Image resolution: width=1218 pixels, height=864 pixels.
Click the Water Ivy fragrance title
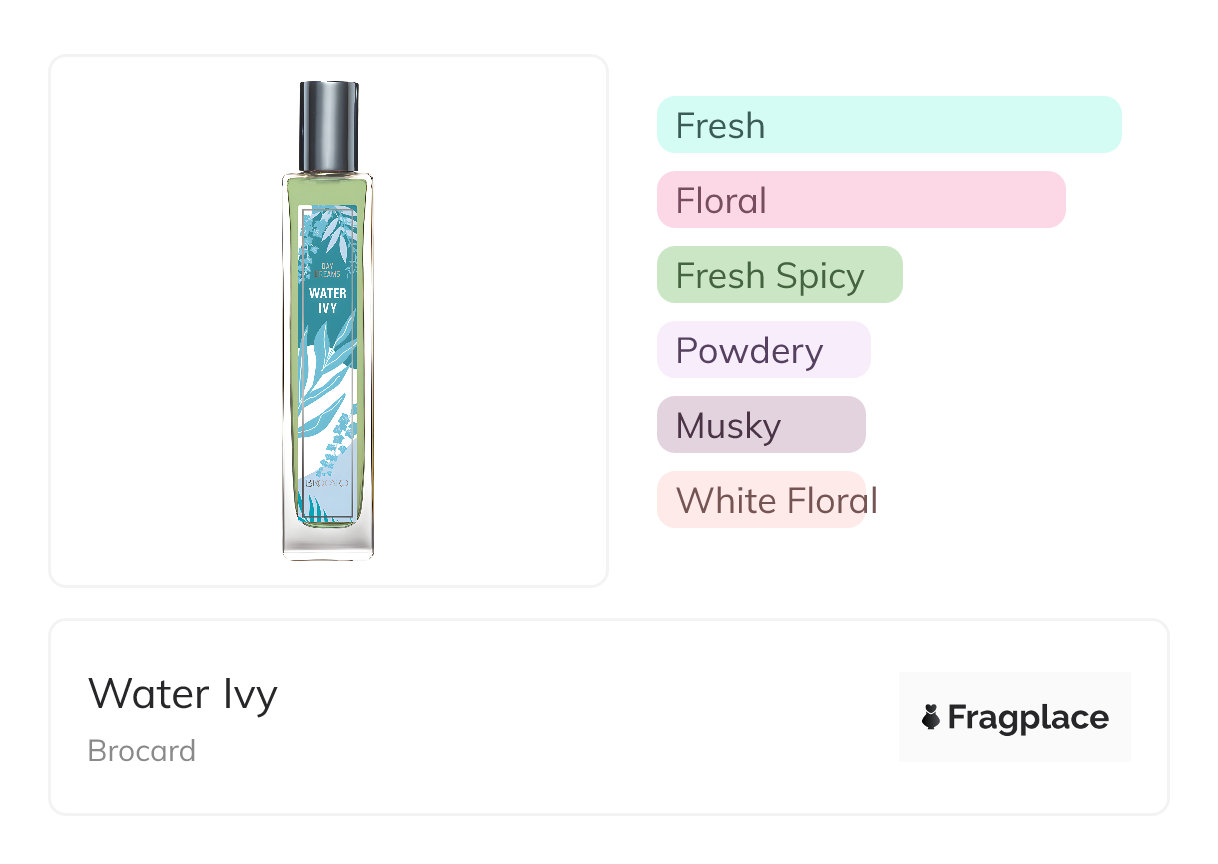(x=183, y=694)
